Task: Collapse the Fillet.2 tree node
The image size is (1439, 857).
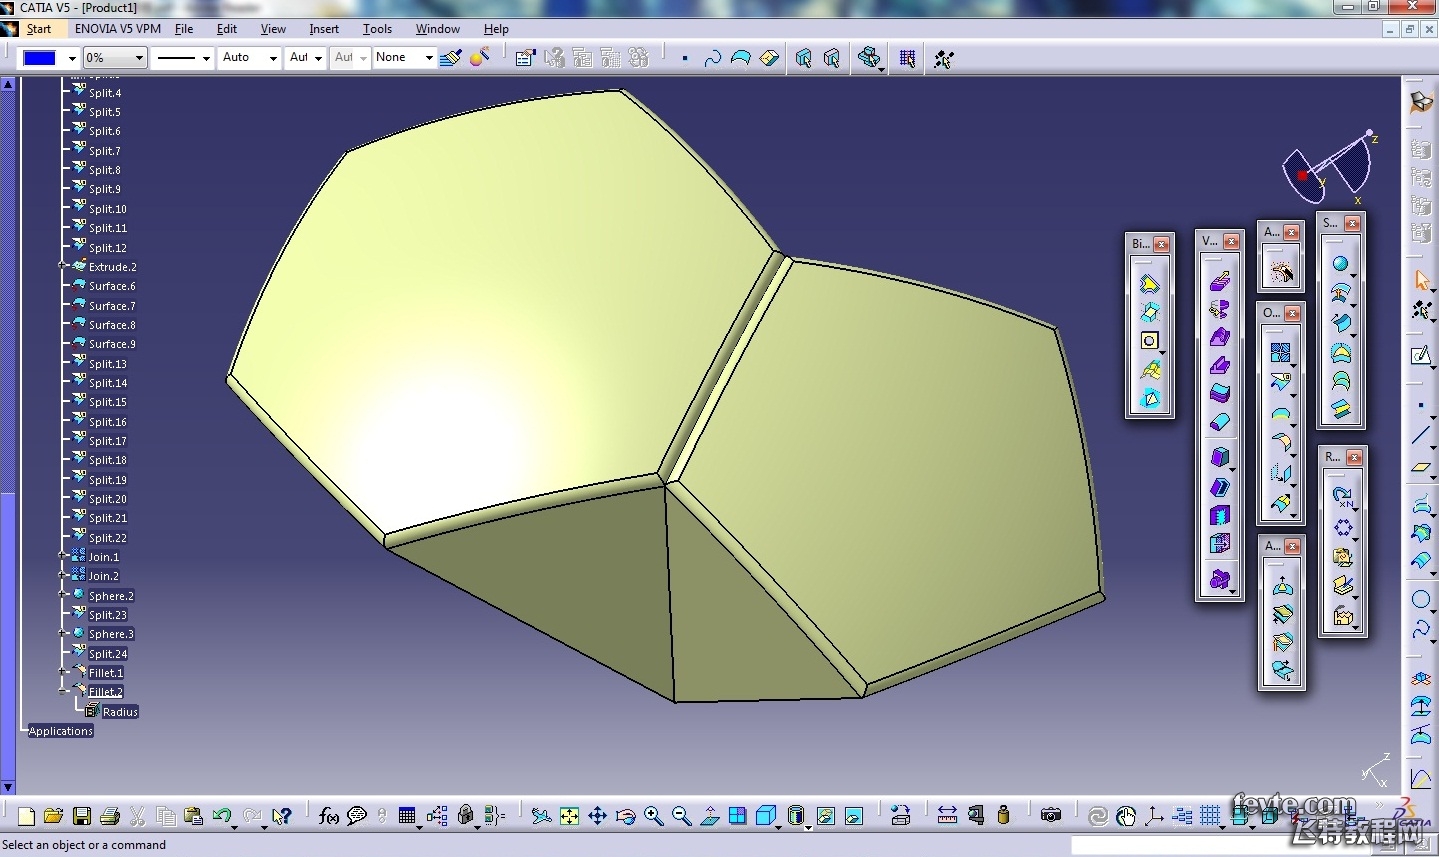Action: click(x=62, y=691)
